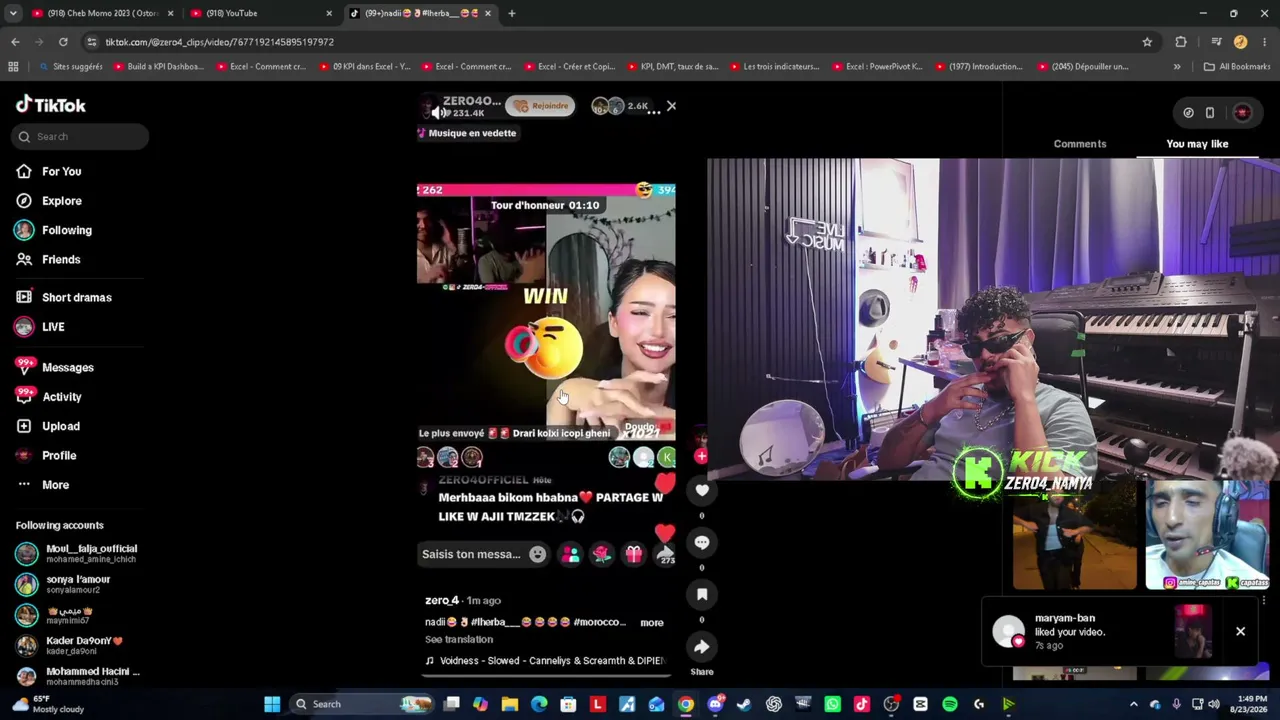Viewport: 1280px width, 720px height.
Task: Click the Saisis ton message field
Action: [x=471, y=554]
